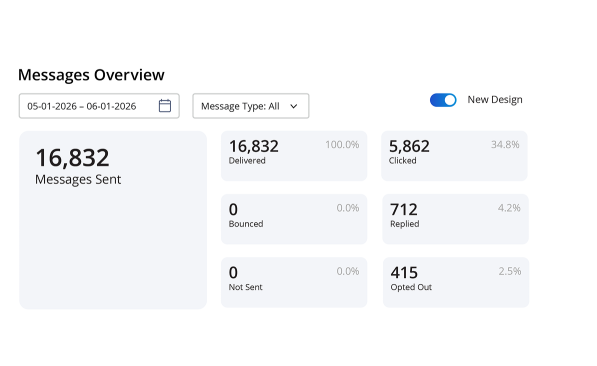Screen dimensions: 597x366
Task: Click the date range field 05-01-2026 – 06-01-2026
Action: coord(99,106)
